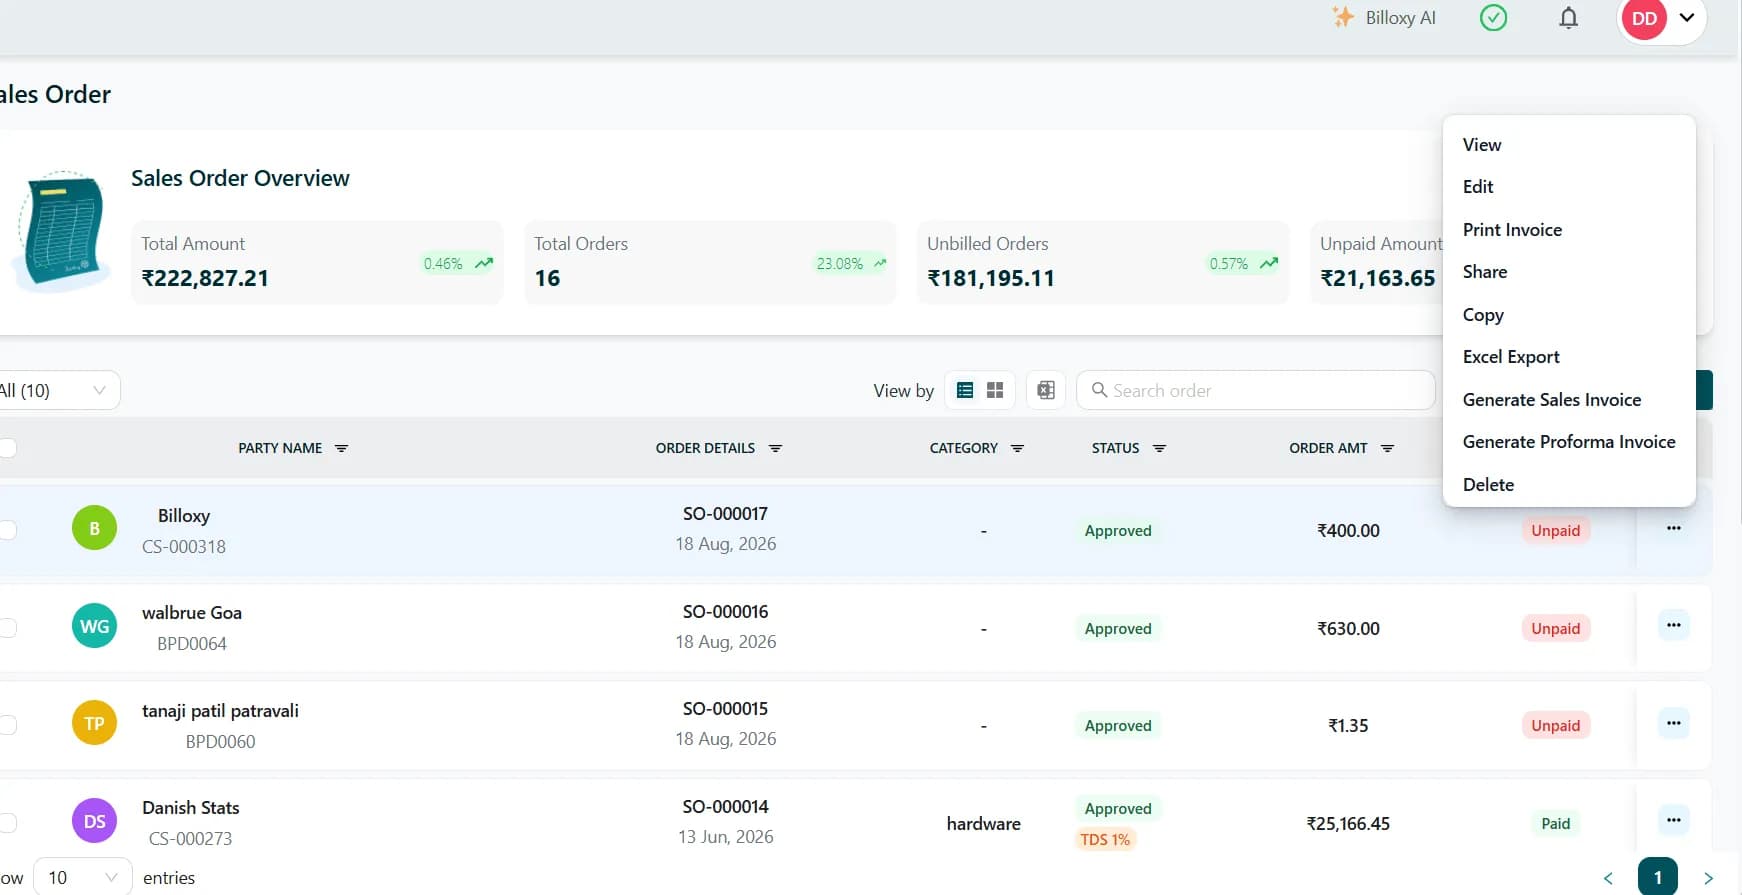Click the Total Amount ₹222,827.21 card
The height and width of the screenshot is (895, 1742).
[317, 262]
